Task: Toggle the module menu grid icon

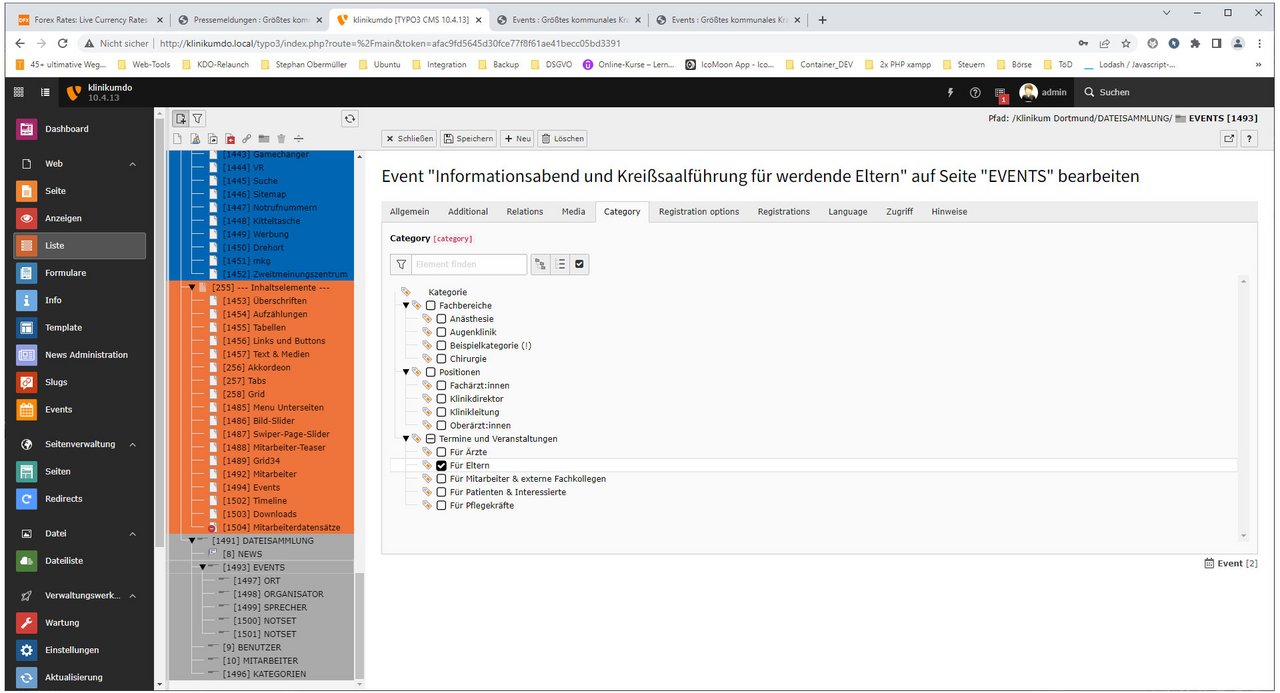Action: (18, 92)
